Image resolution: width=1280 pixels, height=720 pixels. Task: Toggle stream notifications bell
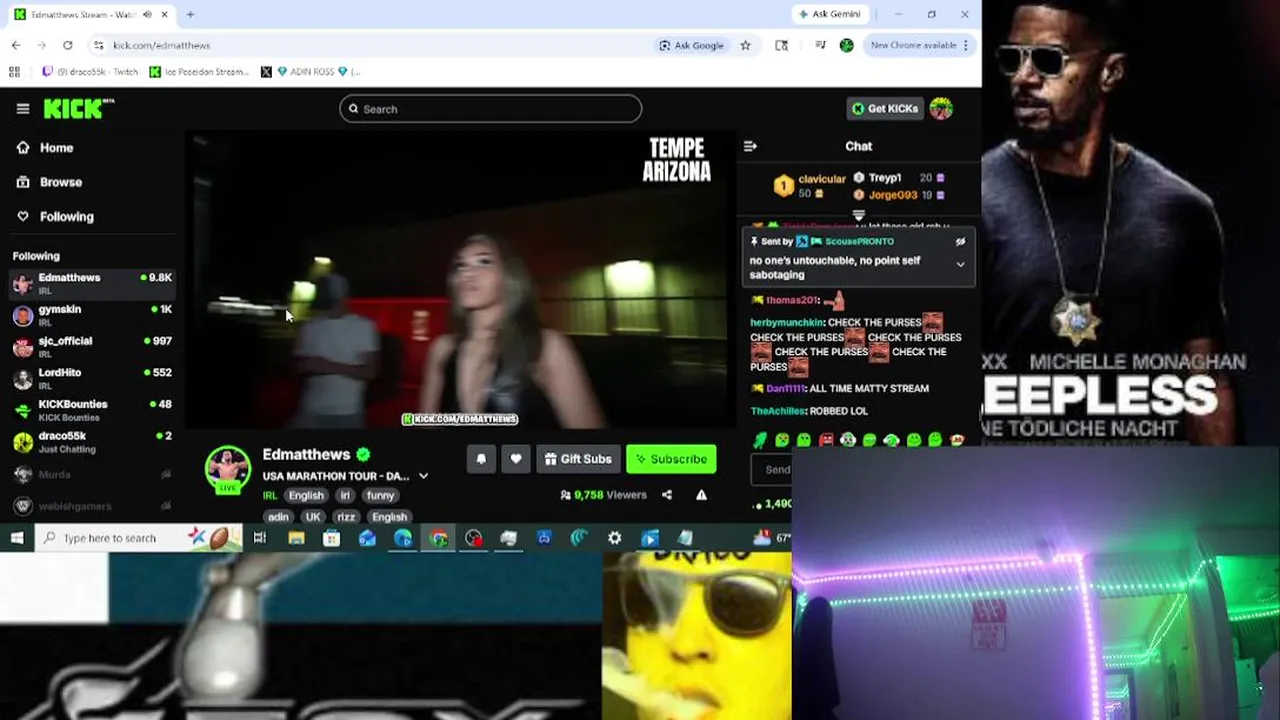click(481, 459)
